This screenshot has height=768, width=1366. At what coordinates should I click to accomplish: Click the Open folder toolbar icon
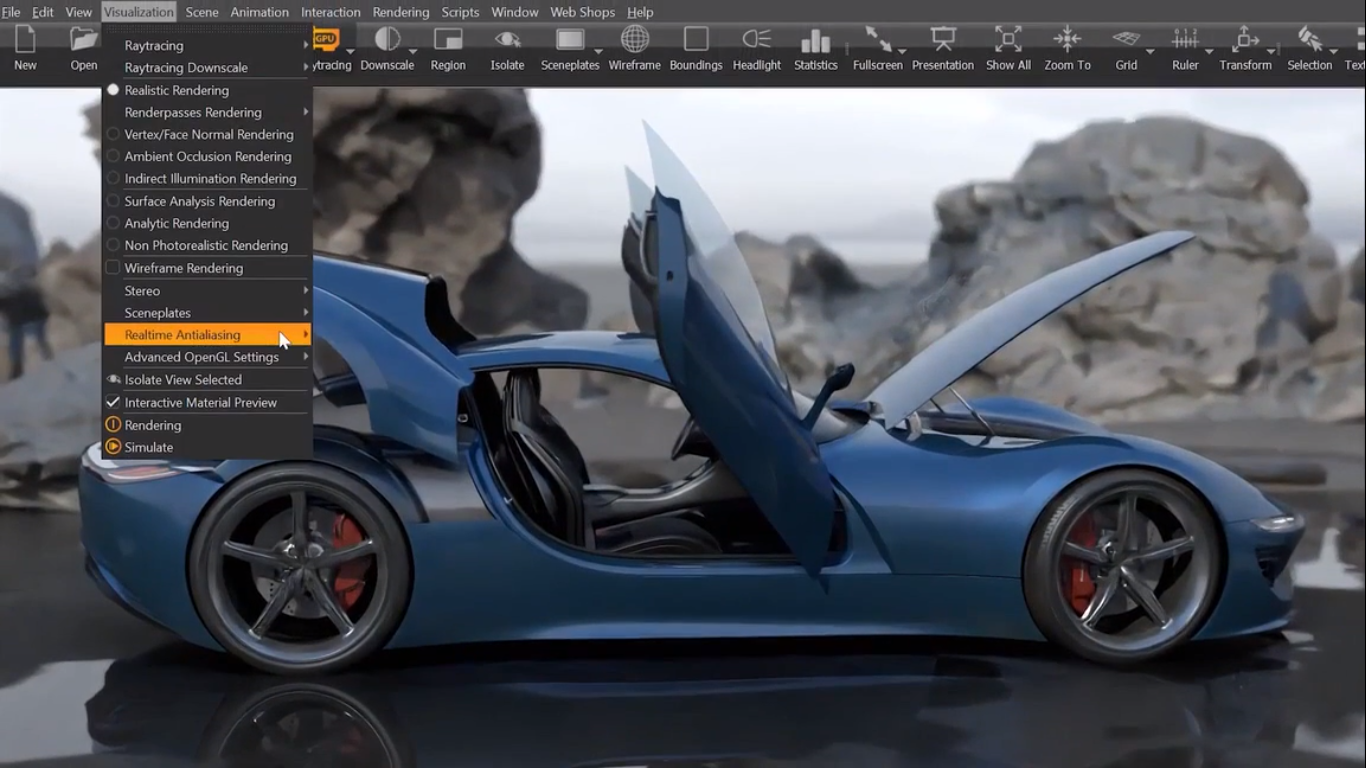pos(84,40)
